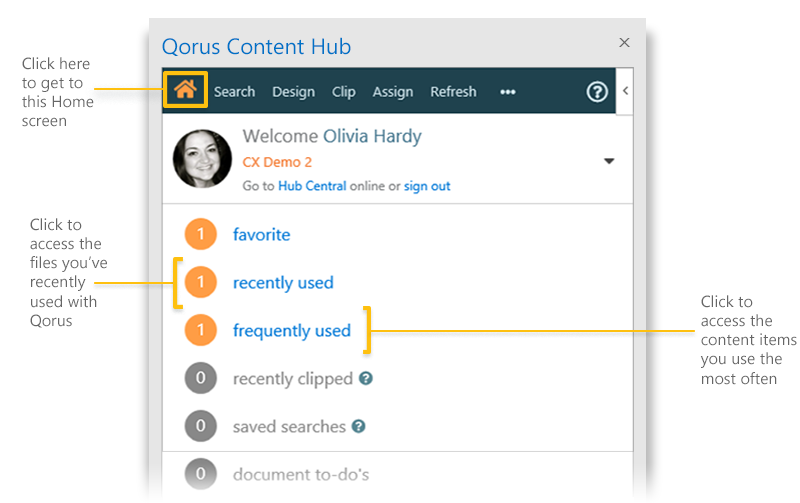800x503 pixels.
Task: Click the gray badge beside document to-do's
Action: (201, 473)
